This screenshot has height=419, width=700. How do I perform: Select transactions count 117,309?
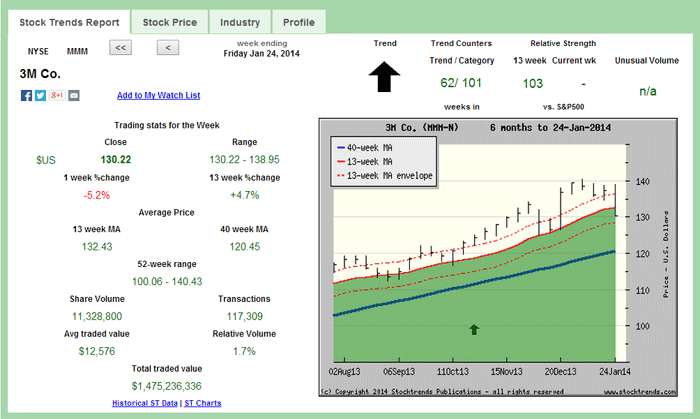(x=245, y=316)
